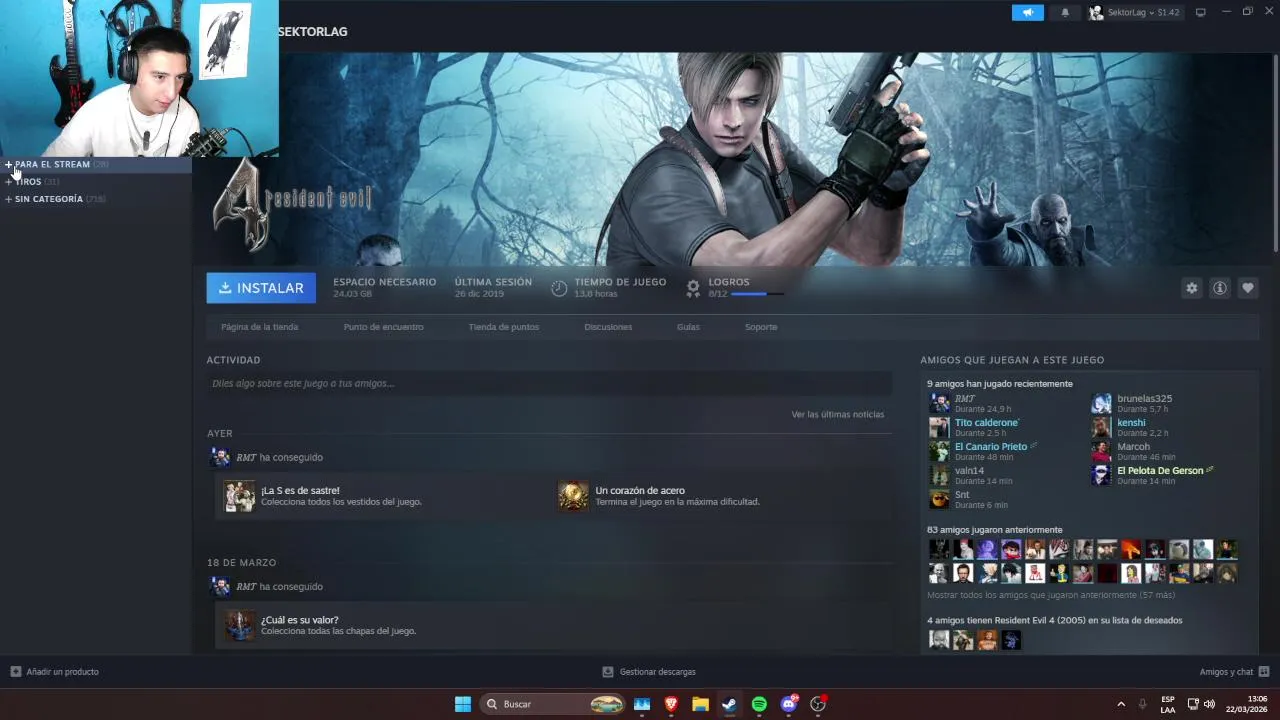Click the taskbar Buscar search box
The width and height of the screenshot is (1280, 720).
coord(553,704)
